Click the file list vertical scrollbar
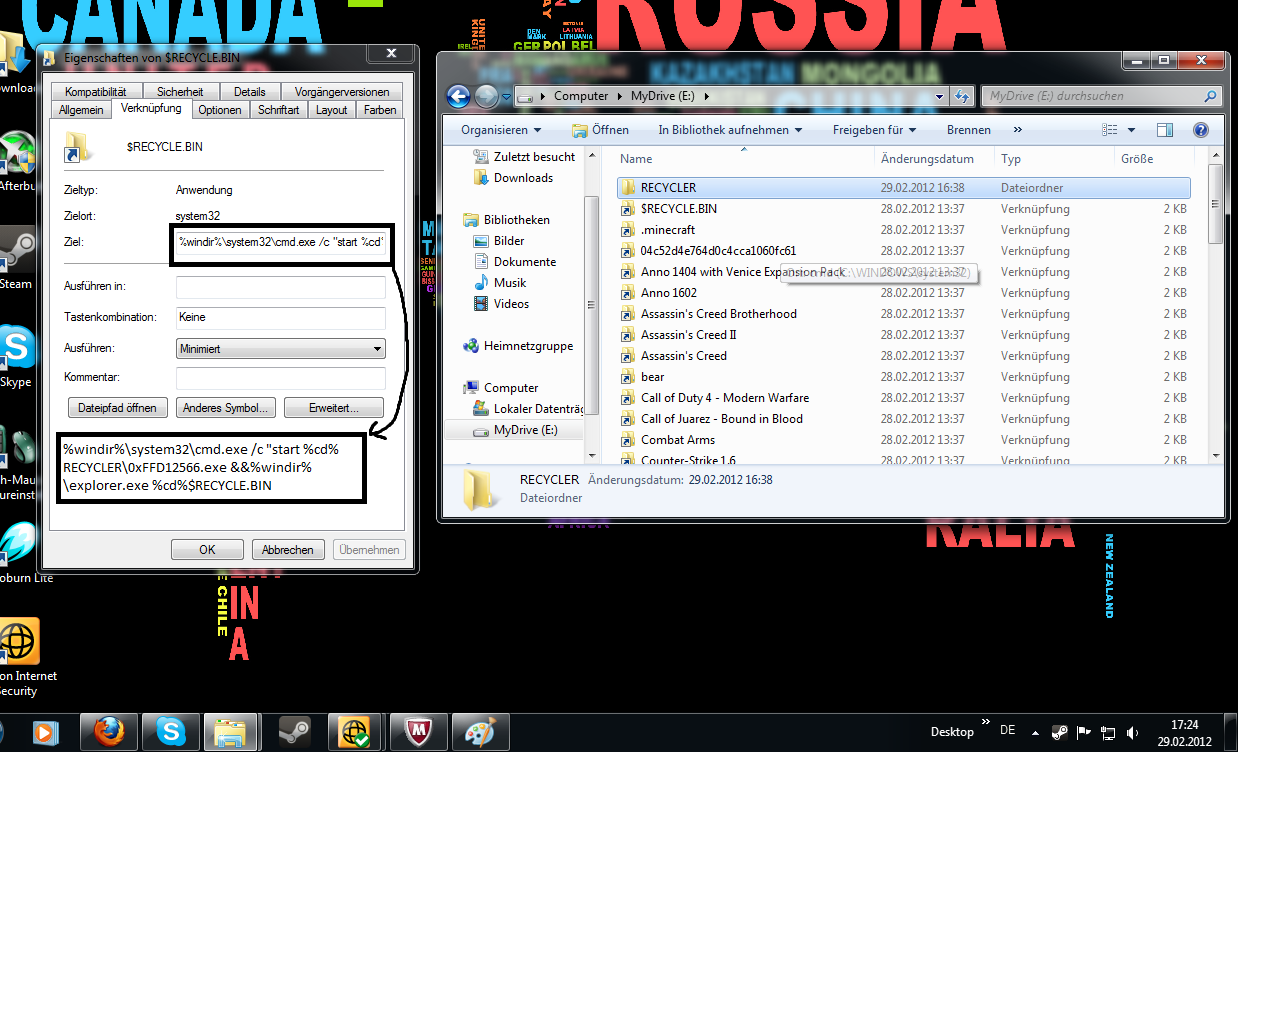The height and width of the screenshot is (1024, 1280). click(1216, 306)
